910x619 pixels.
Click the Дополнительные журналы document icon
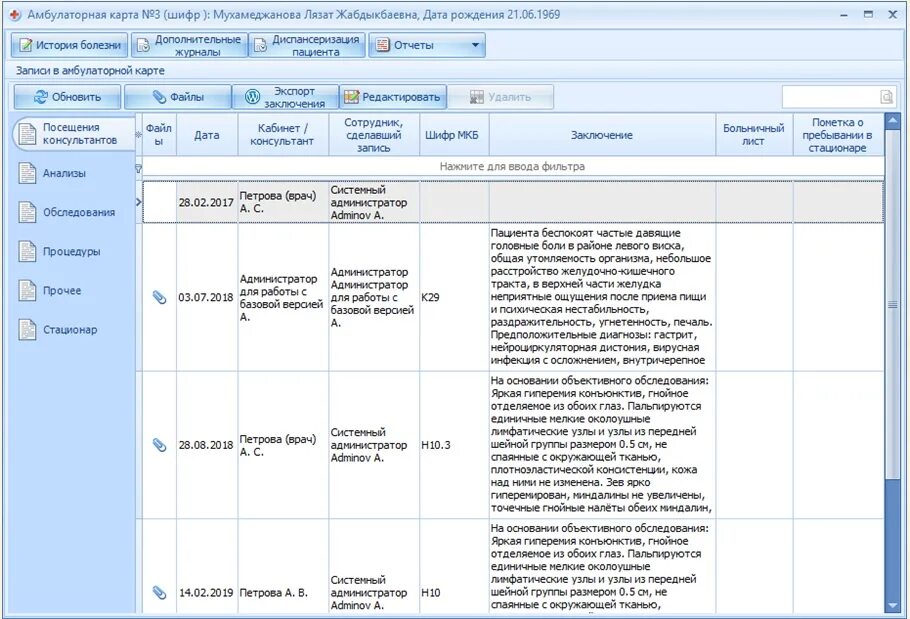[143, 45]
